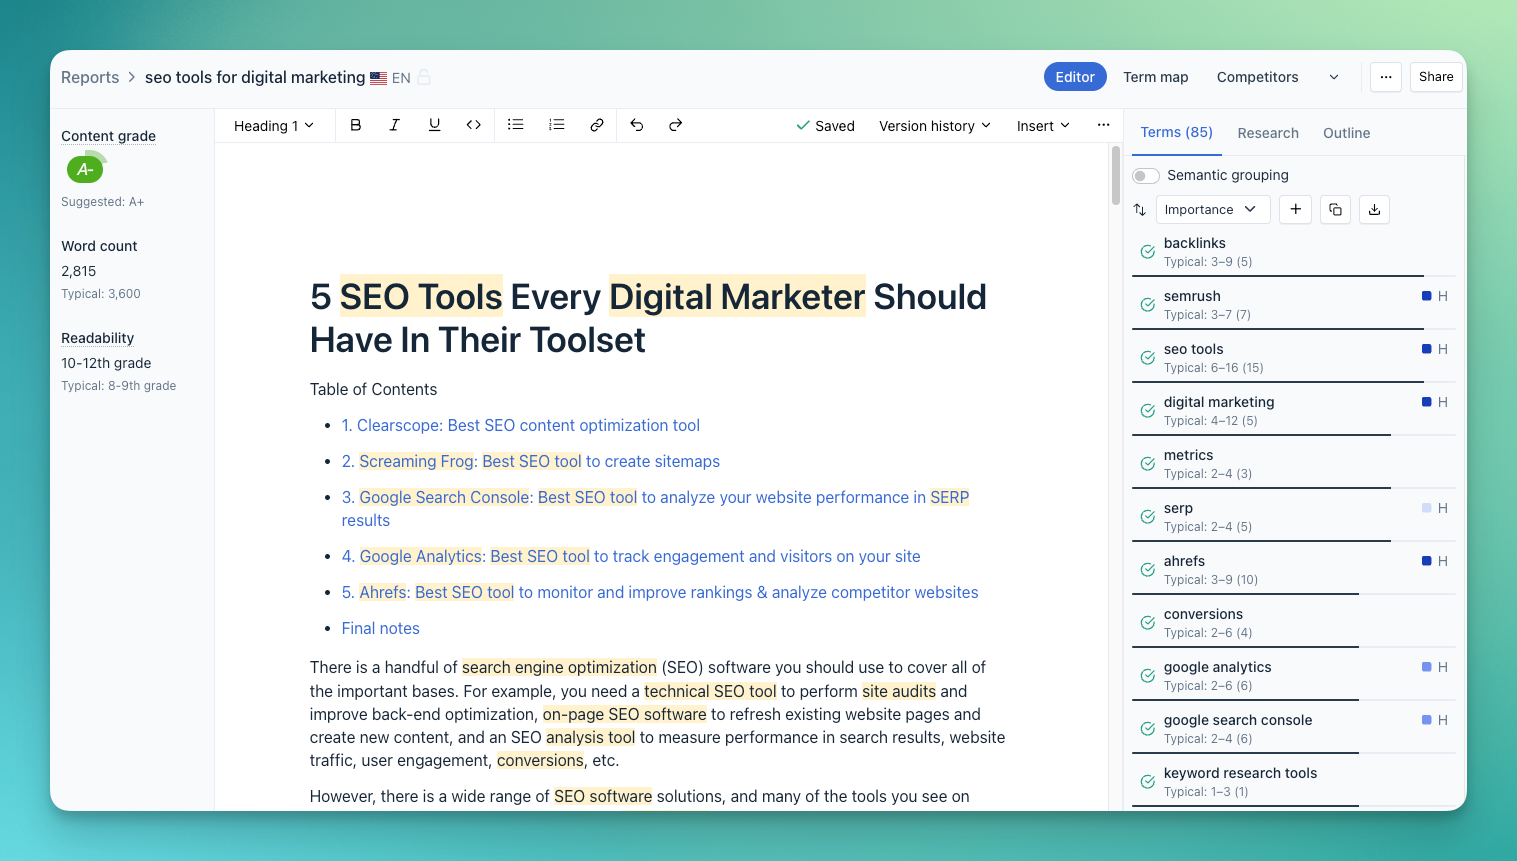This screenshot has height=861, width=1517.
Task: Select the Terms (85) tab
Action: click(x=1177, y=132)
